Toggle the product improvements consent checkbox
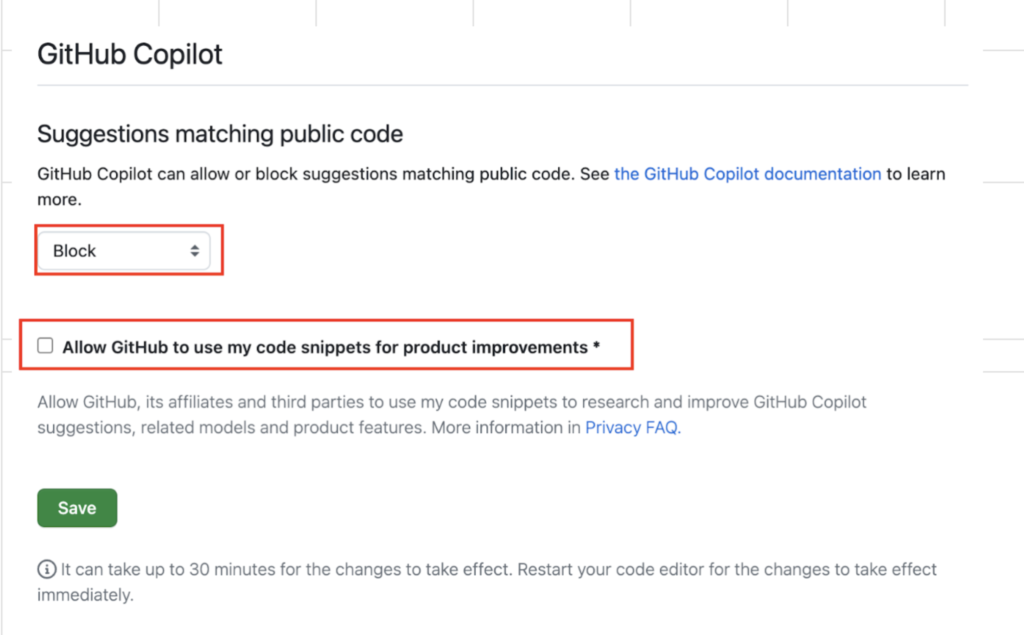 pos(45,344)
